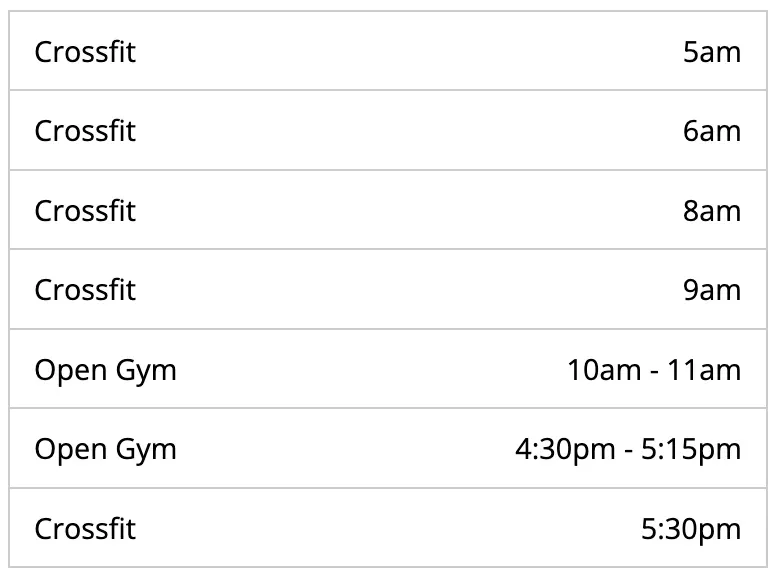Select the 5:30pm Crossfit row label
Image resolution: width=774 pixels, height=580 pixels.
click(x=85, y=529)
